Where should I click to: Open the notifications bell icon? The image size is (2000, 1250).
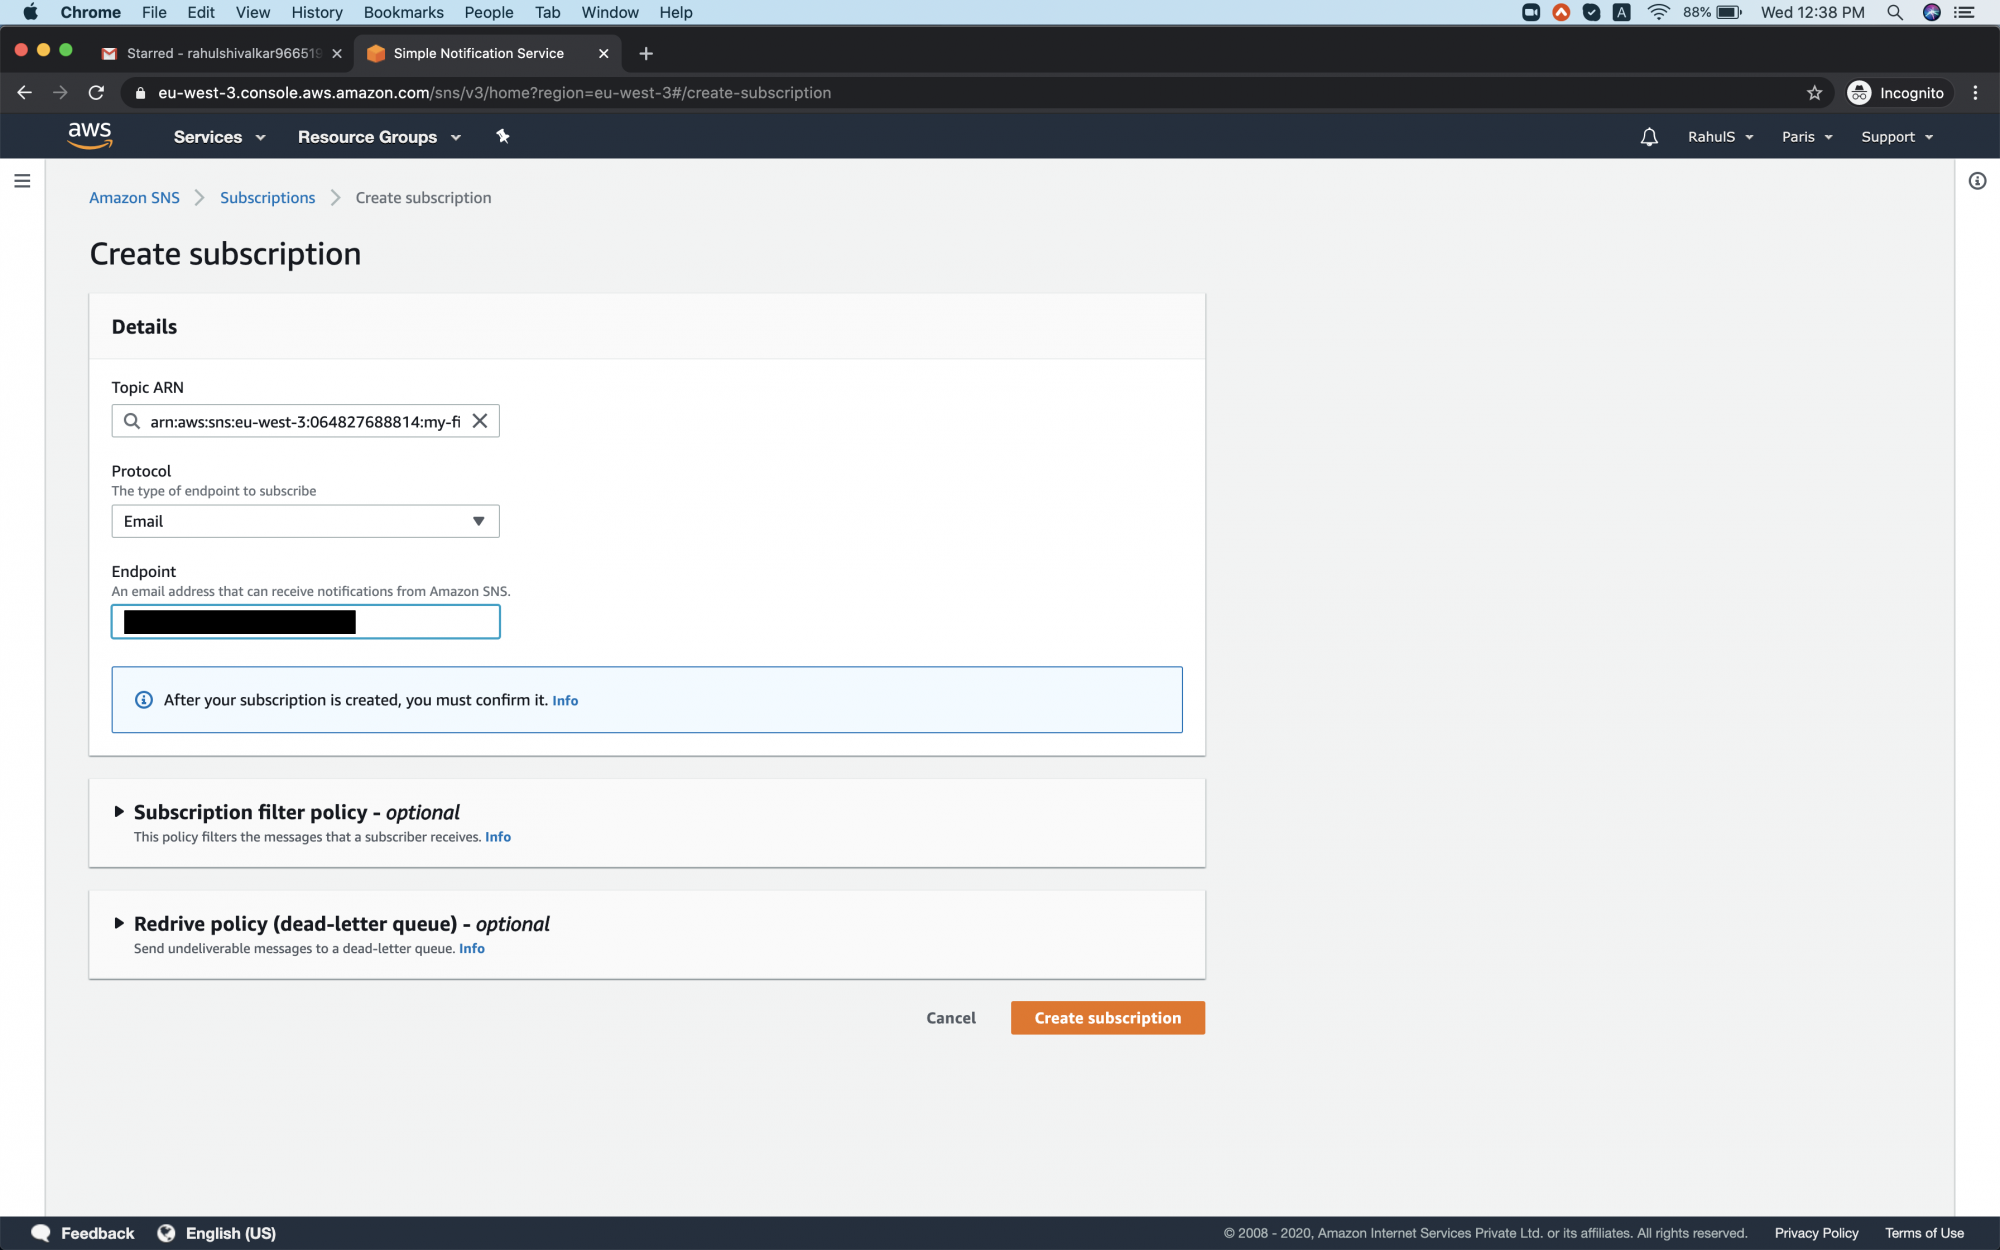pos(1648,136)
